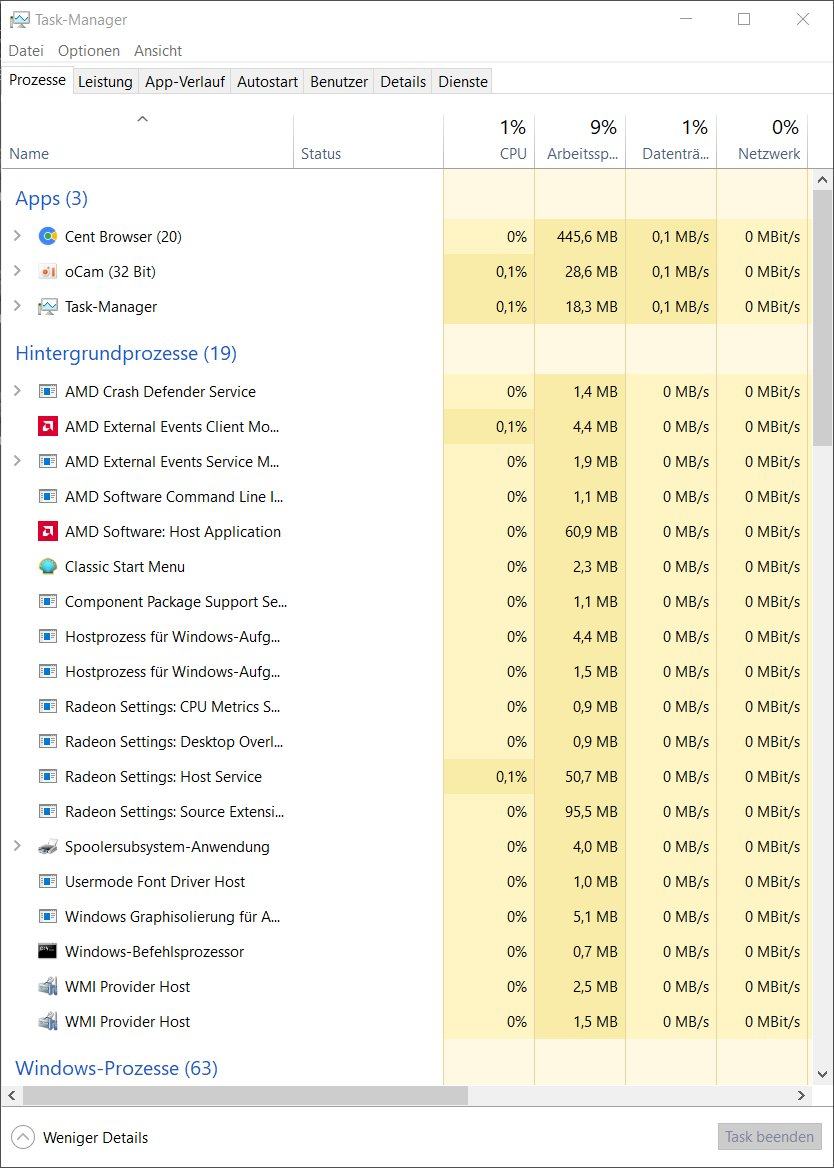Click the Spoolersubsystem printer icon

(47, 847)
